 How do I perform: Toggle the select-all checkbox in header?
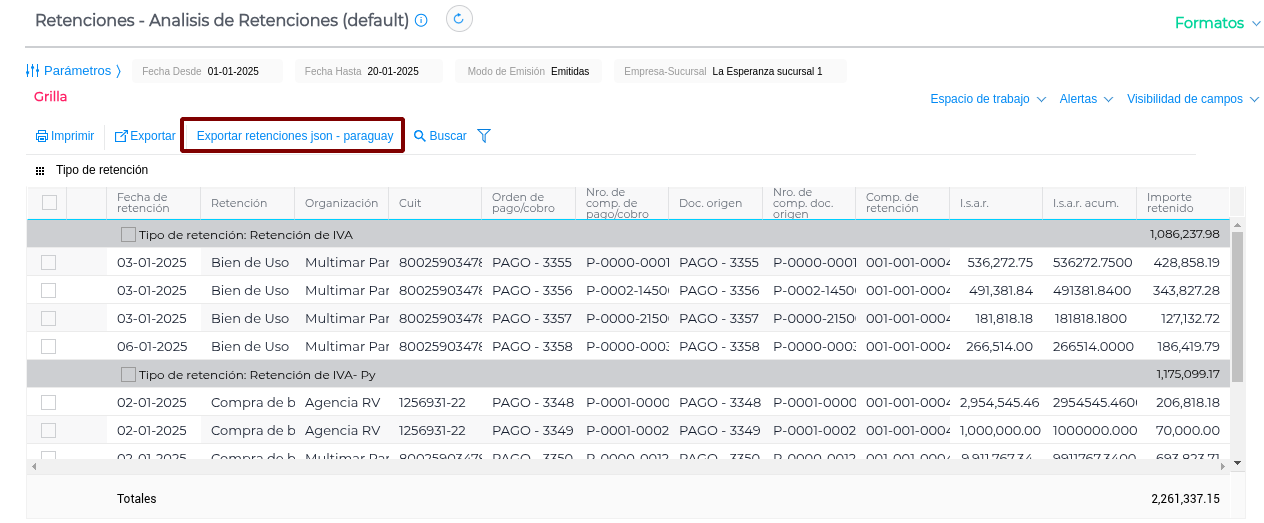[49, 203]
